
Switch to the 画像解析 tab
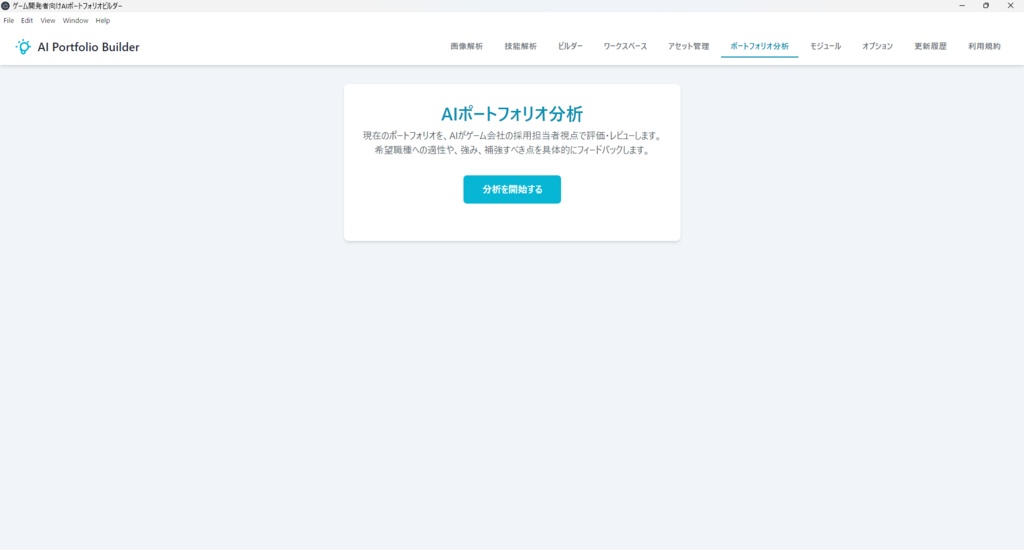click(466, 46)
